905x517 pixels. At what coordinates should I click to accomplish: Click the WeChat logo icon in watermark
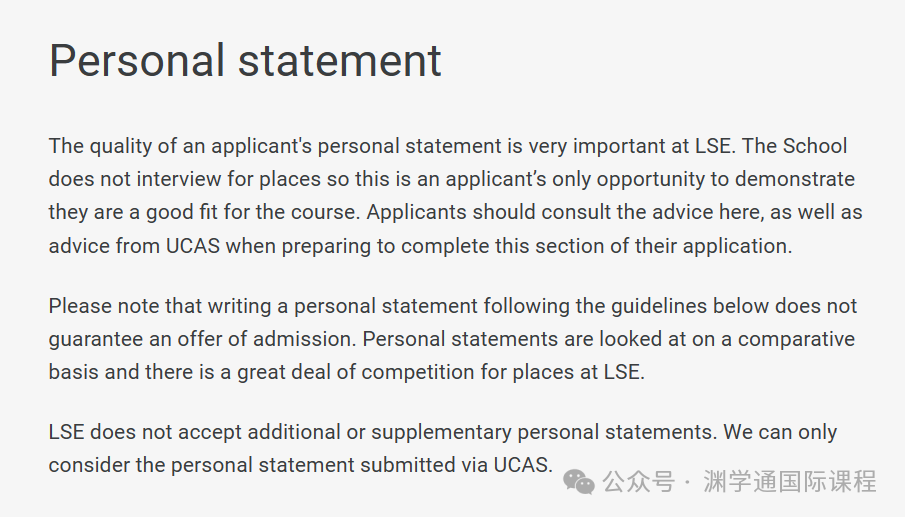(x=579, y=481)
